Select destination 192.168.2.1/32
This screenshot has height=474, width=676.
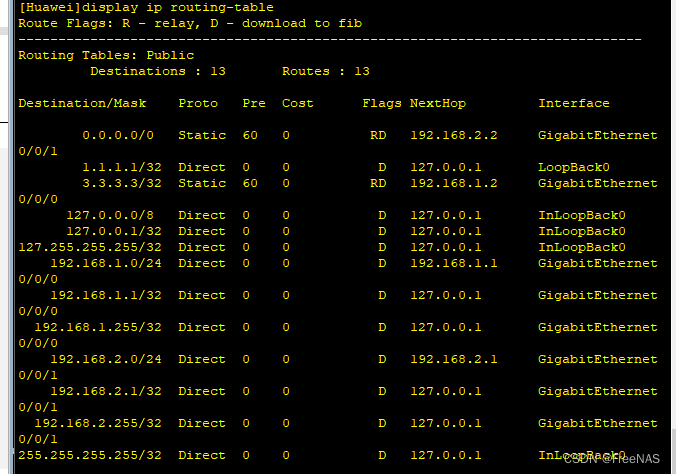coord(106,391)
